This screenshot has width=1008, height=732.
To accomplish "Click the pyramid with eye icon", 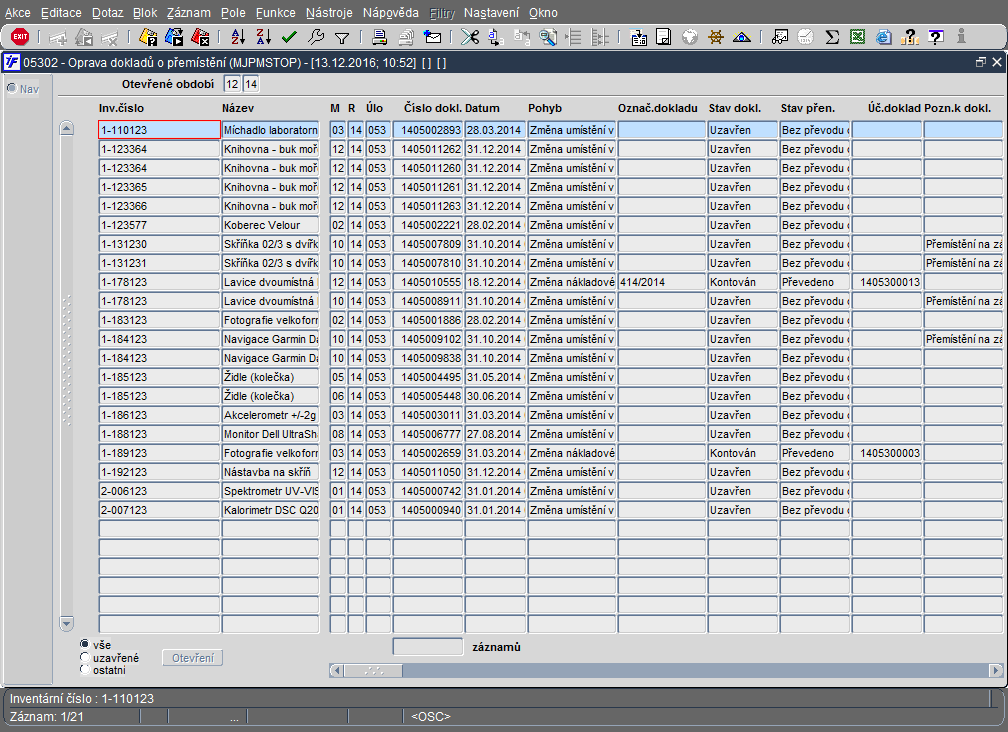I will tap(742, 37).
